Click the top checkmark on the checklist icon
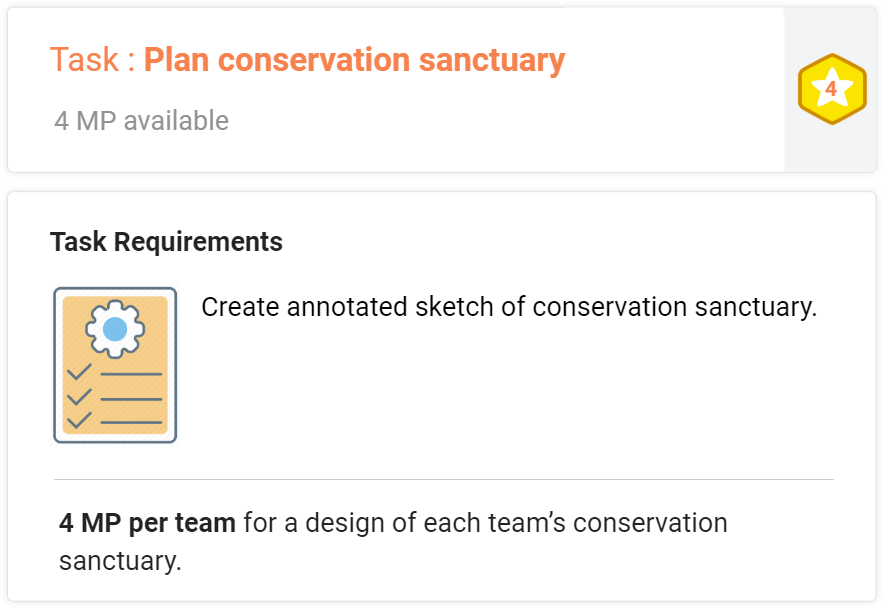The width and height of the screenshot is (885, 608). [79, 372]
